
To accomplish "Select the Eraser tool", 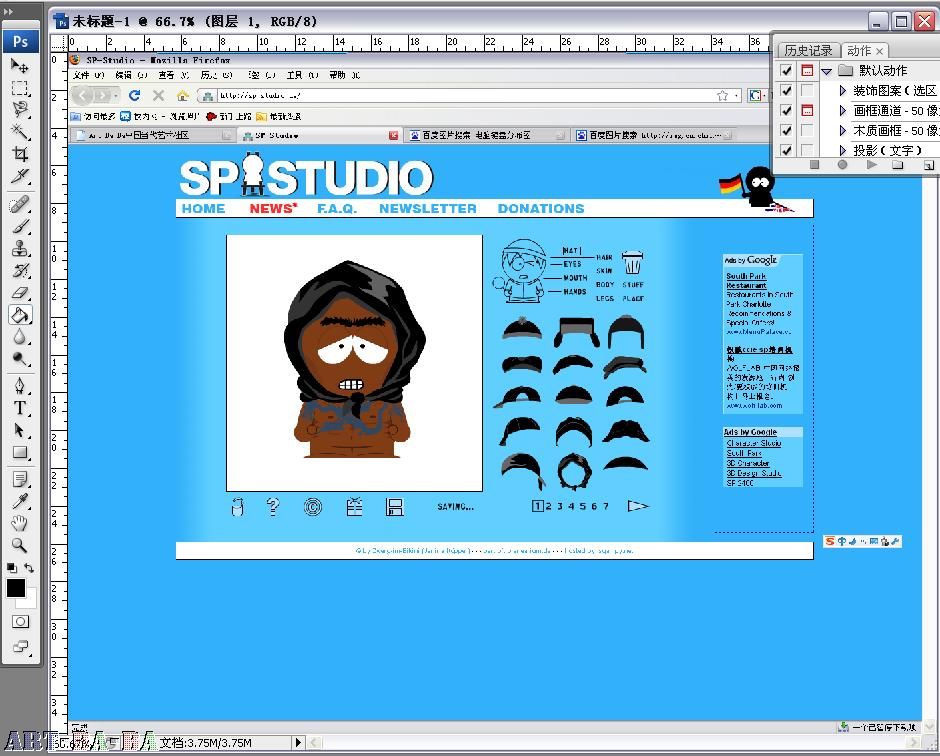I will 20,293.
